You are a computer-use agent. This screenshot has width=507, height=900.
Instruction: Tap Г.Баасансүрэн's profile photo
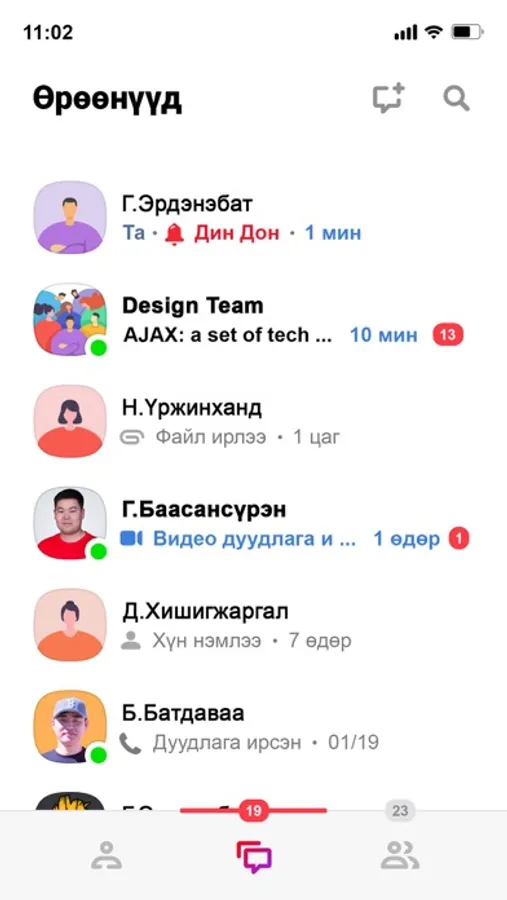[70, 523]
